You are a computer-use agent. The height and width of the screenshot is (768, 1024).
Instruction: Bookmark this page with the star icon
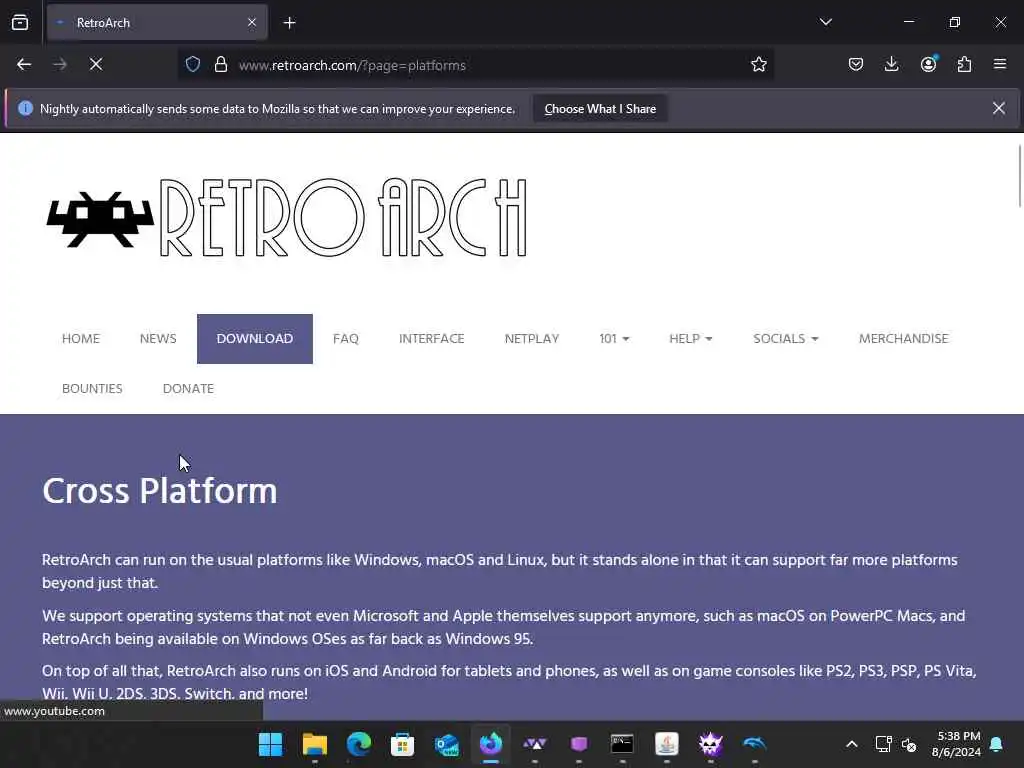(758, 65)
